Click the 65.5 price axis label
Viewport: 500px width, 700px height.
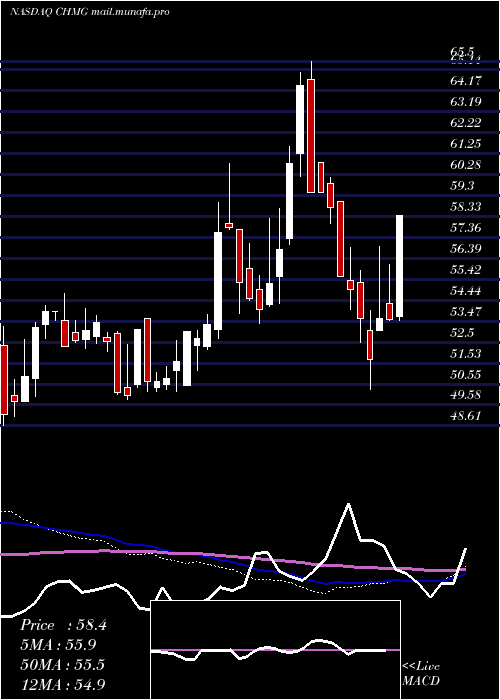pos(462,53)
